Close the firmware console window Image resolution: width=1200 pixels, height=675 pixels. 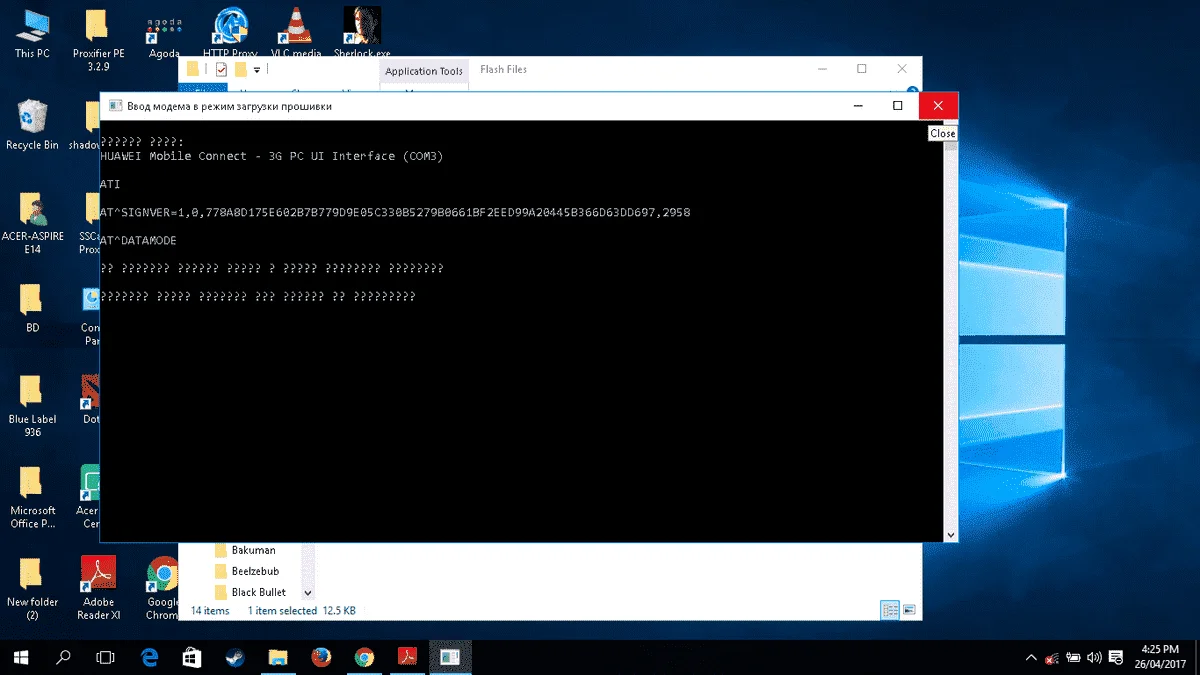coord(938,106)
